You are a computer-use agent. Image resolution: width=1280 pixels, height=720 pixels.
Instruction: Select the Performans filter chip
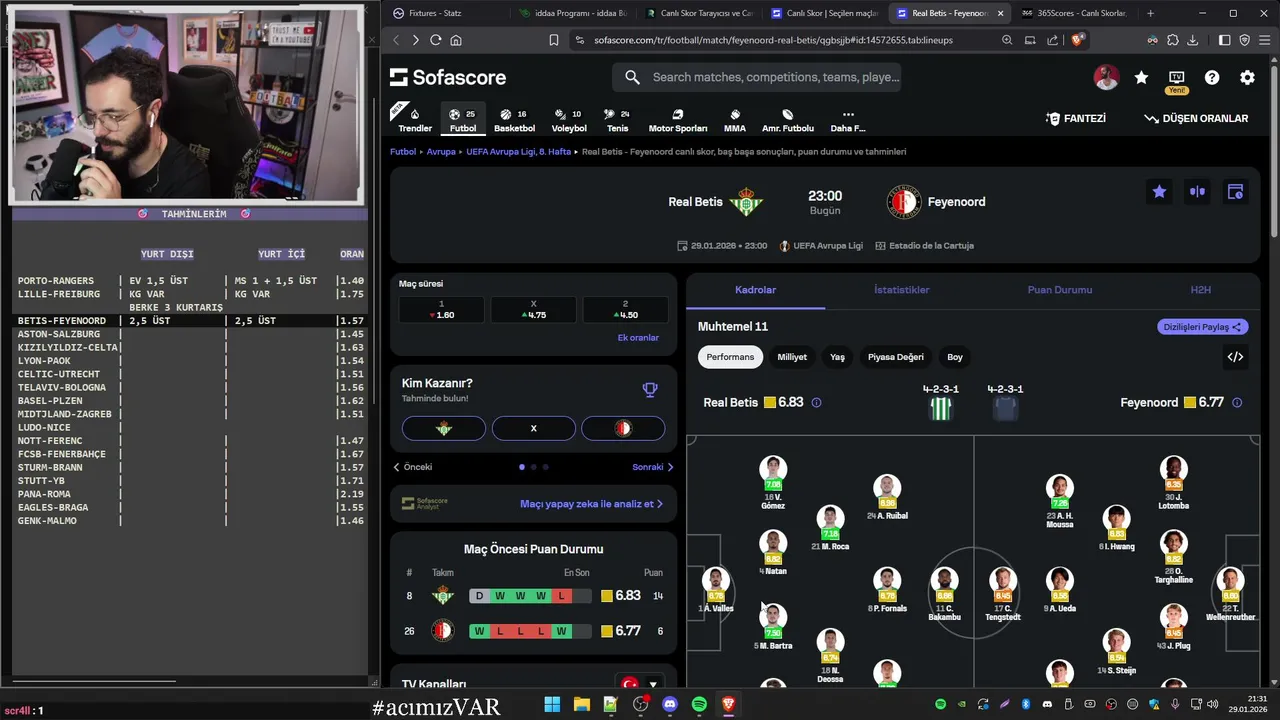pos(730,357)
